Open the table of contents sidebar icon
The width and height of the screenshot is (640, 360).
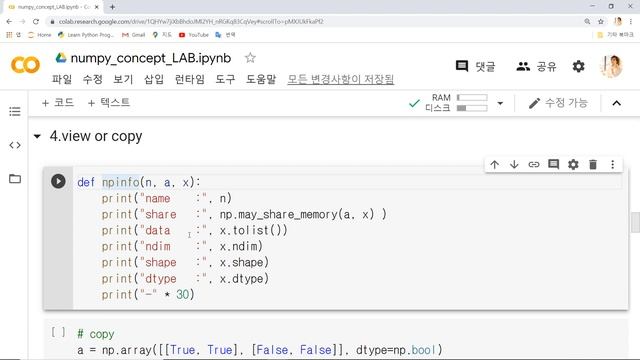[15, 111]
